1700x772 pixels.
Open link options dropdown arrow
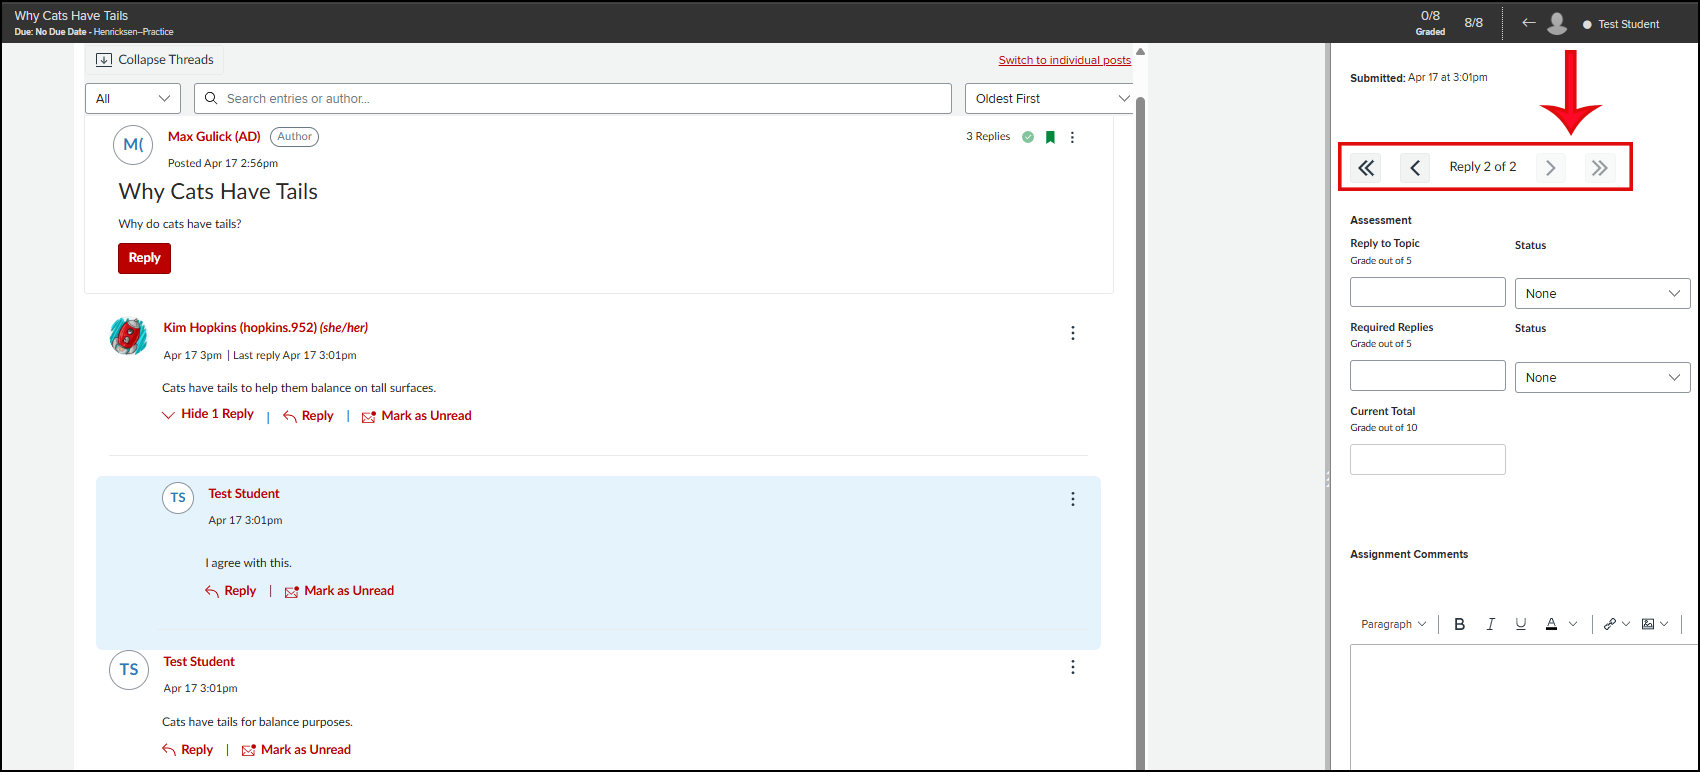click(1626, 624)
